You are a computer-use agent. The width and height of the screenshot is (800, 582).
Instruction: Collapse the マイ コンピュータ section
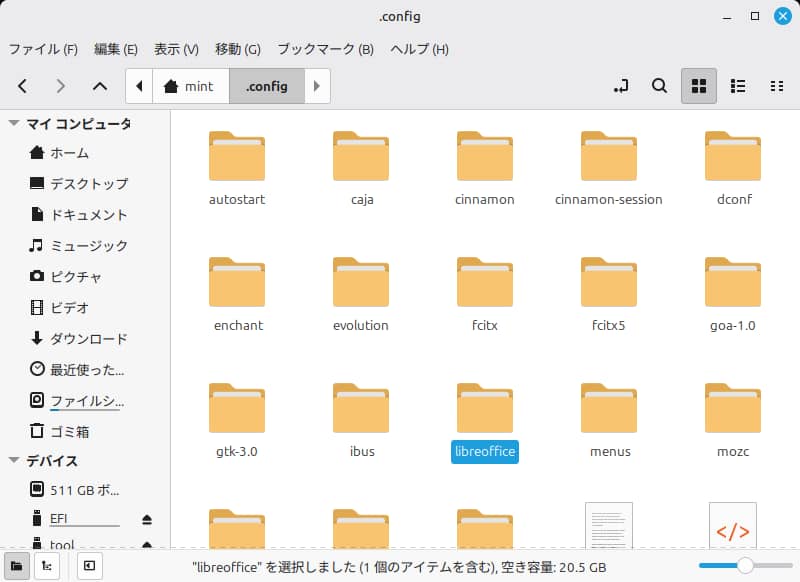pyautogui.click(x=12, y=123)
